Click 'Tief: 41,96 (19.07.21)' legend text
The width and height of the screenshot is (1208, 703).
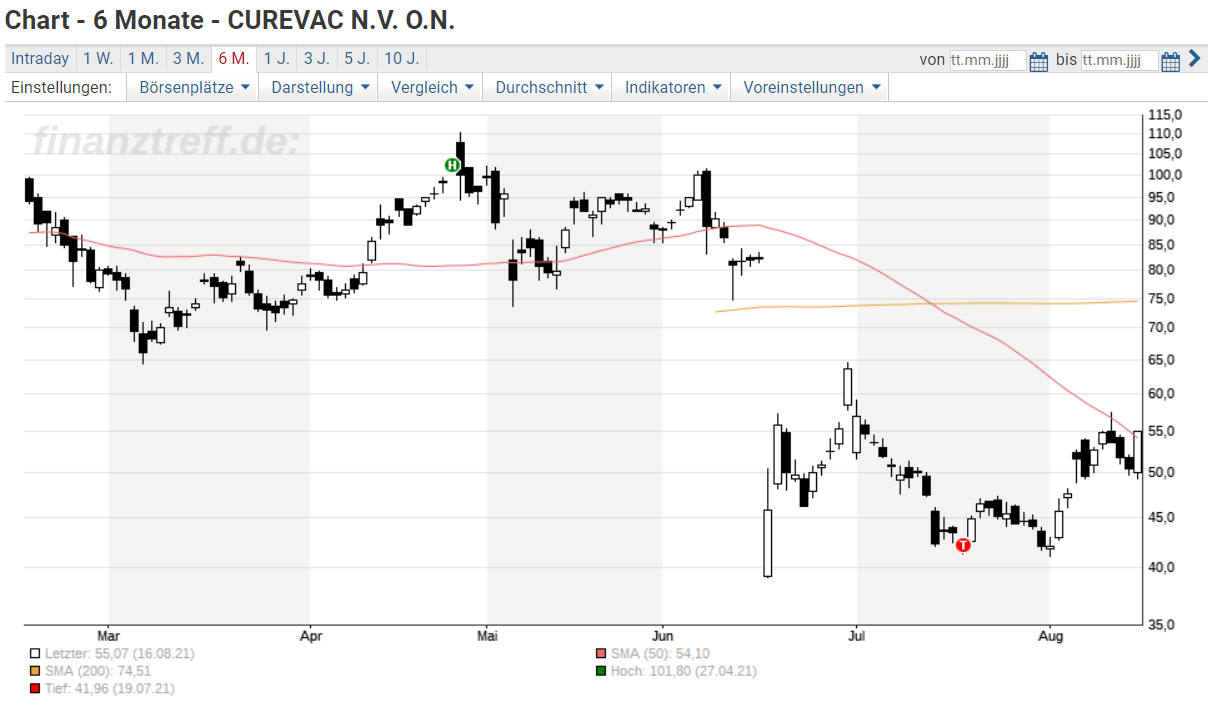click(110, 689)
